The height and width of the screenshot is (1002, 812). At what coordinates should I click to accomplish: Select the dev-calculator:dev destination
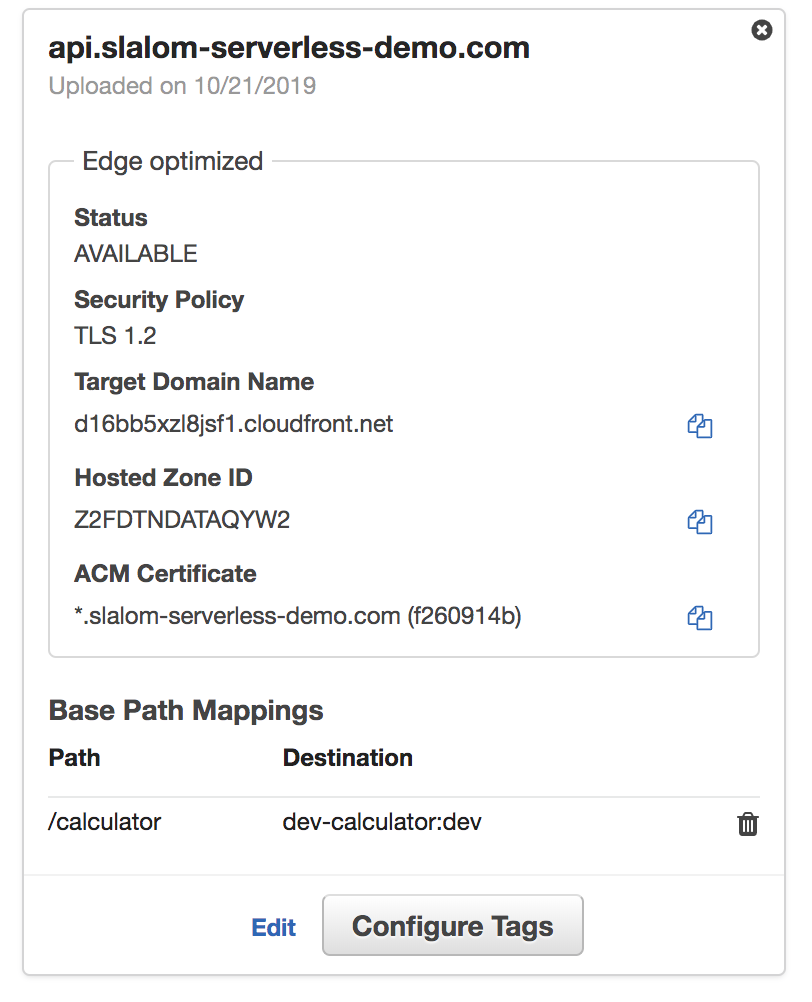[383, 822]
